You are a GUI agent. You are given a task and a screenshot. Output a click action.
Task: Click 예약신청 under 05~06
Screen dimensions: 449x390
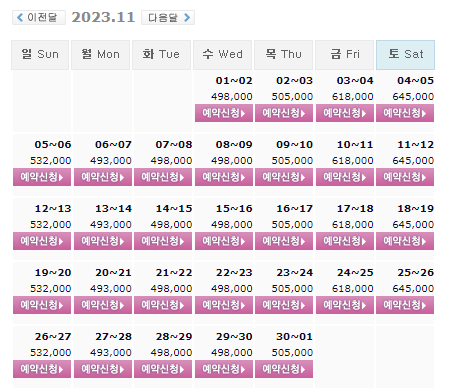pyautogui.click(x=42, y=177)
